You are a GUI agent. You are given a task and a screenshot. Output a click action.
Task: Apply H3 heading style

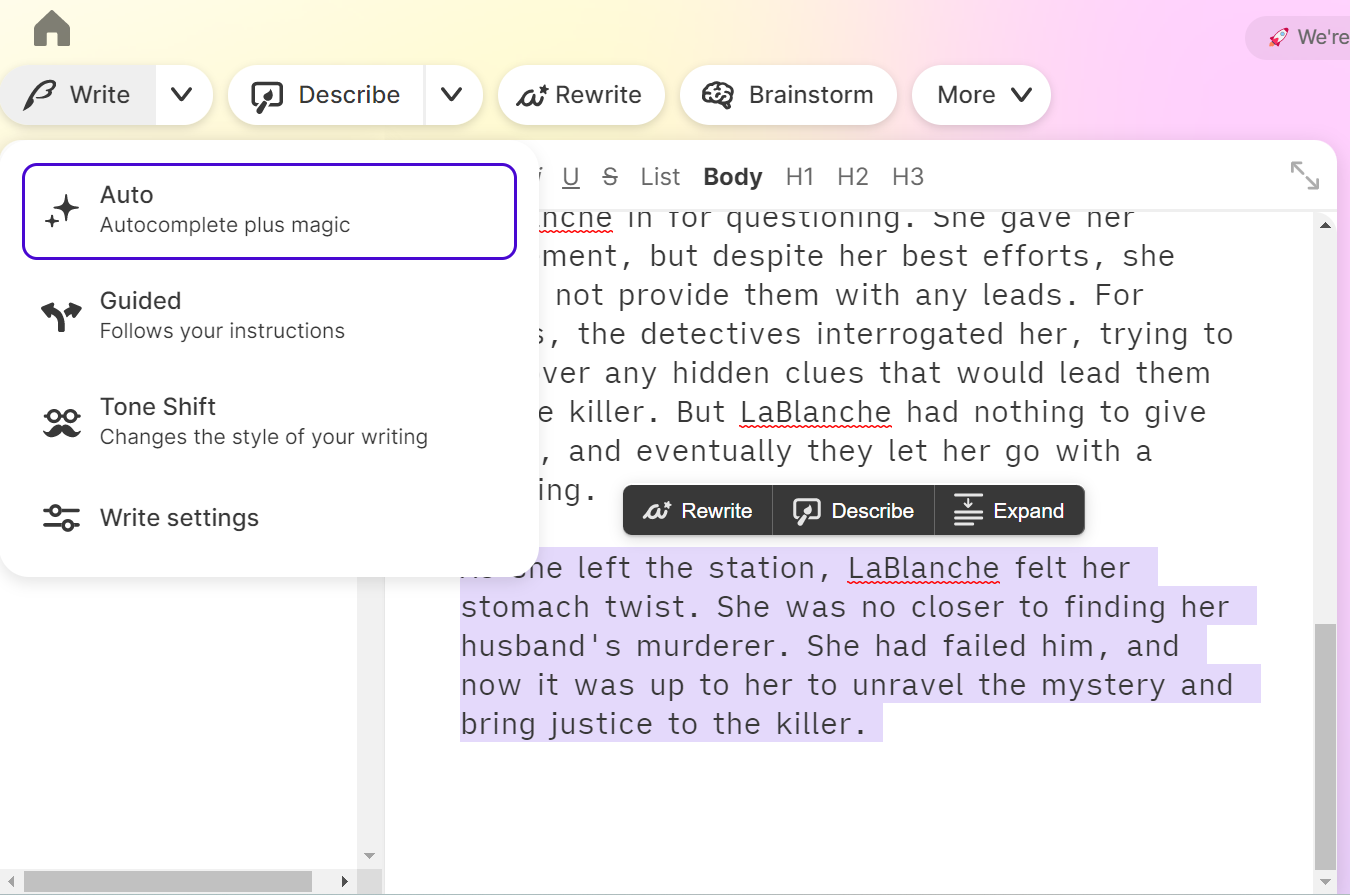pyautogui.click(x=908, y=177)
